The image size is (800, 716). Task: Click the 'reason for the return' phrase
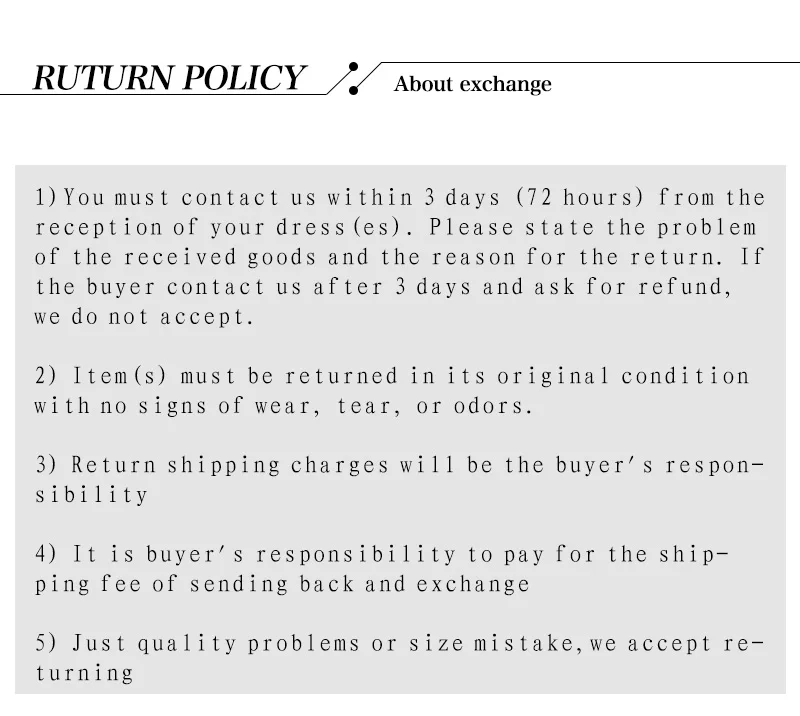(x=577, y=257)
